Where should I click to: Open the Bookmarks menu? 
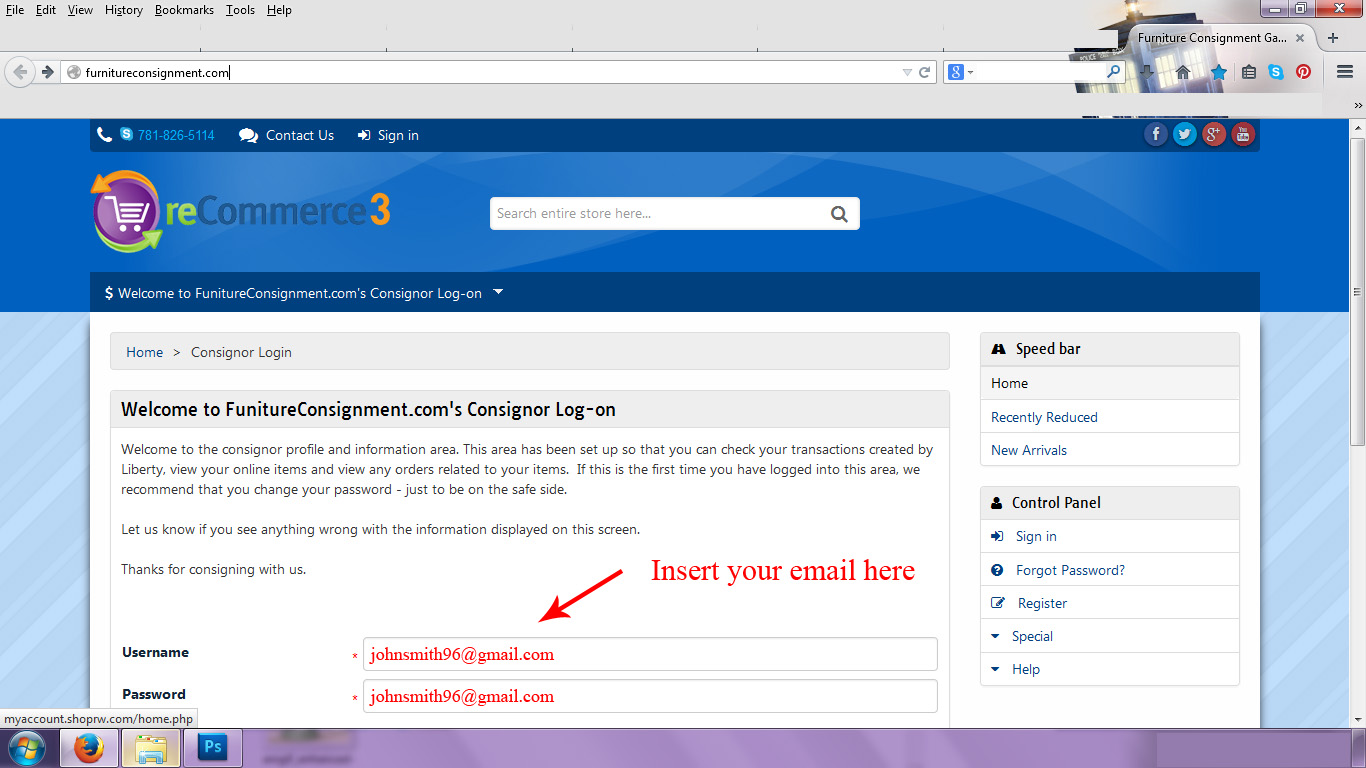click(x=184, y=9)
